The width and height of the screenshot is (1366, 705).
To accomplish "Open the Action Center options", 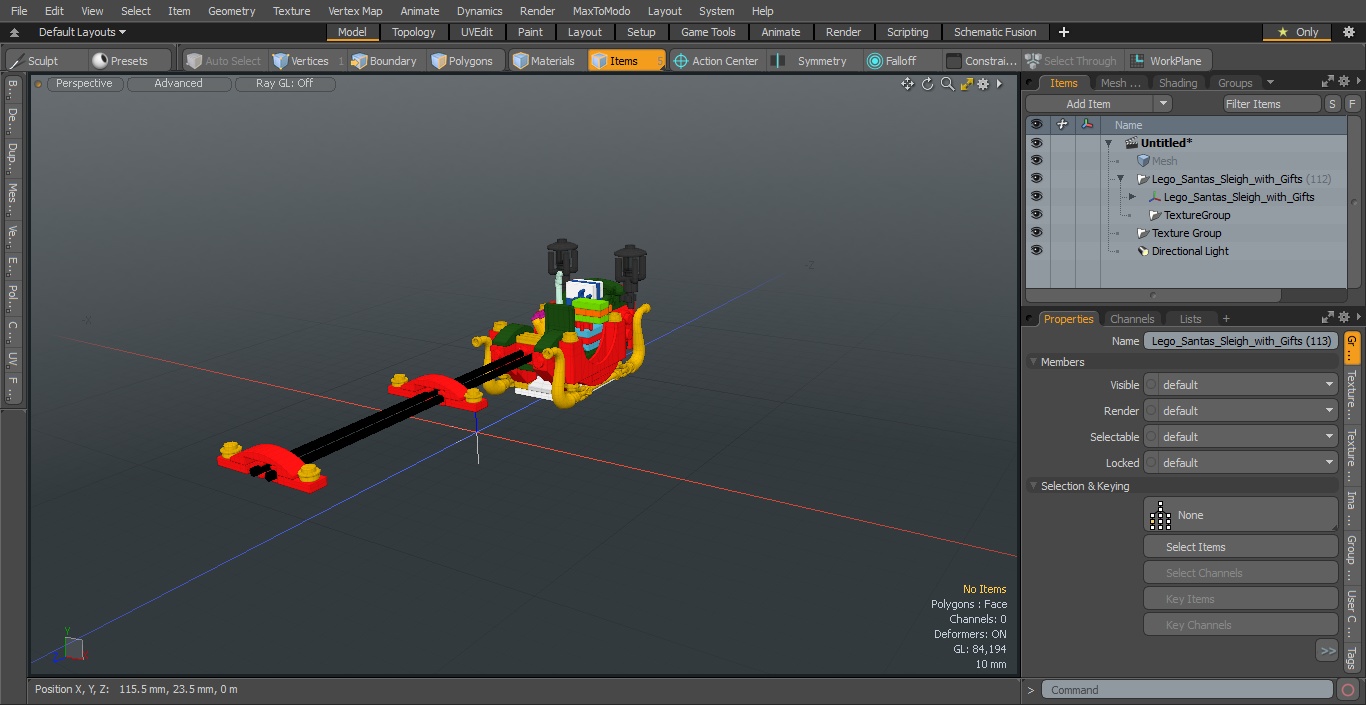I will tap(715, 61).
